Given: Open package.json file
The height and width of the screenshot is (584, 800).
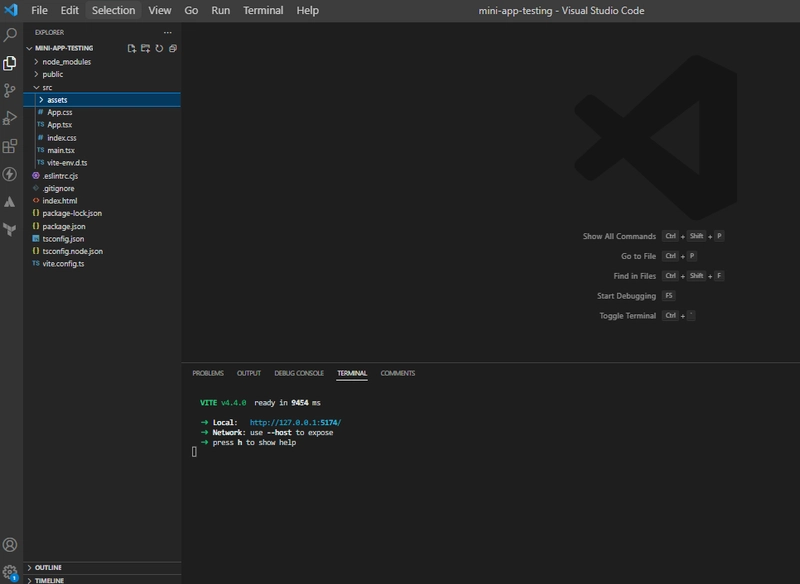Looking at the screenshot, I should coord(102,226).
